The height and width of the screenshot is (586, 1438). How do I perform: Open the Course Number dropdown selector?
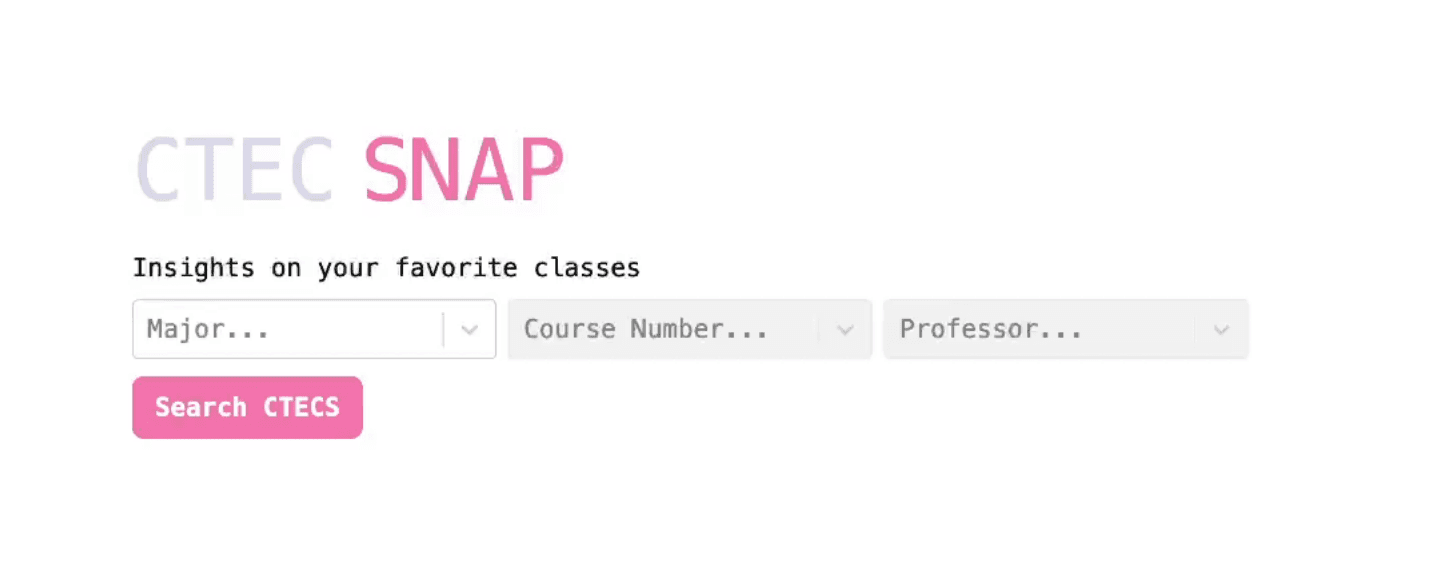point(690,329)
